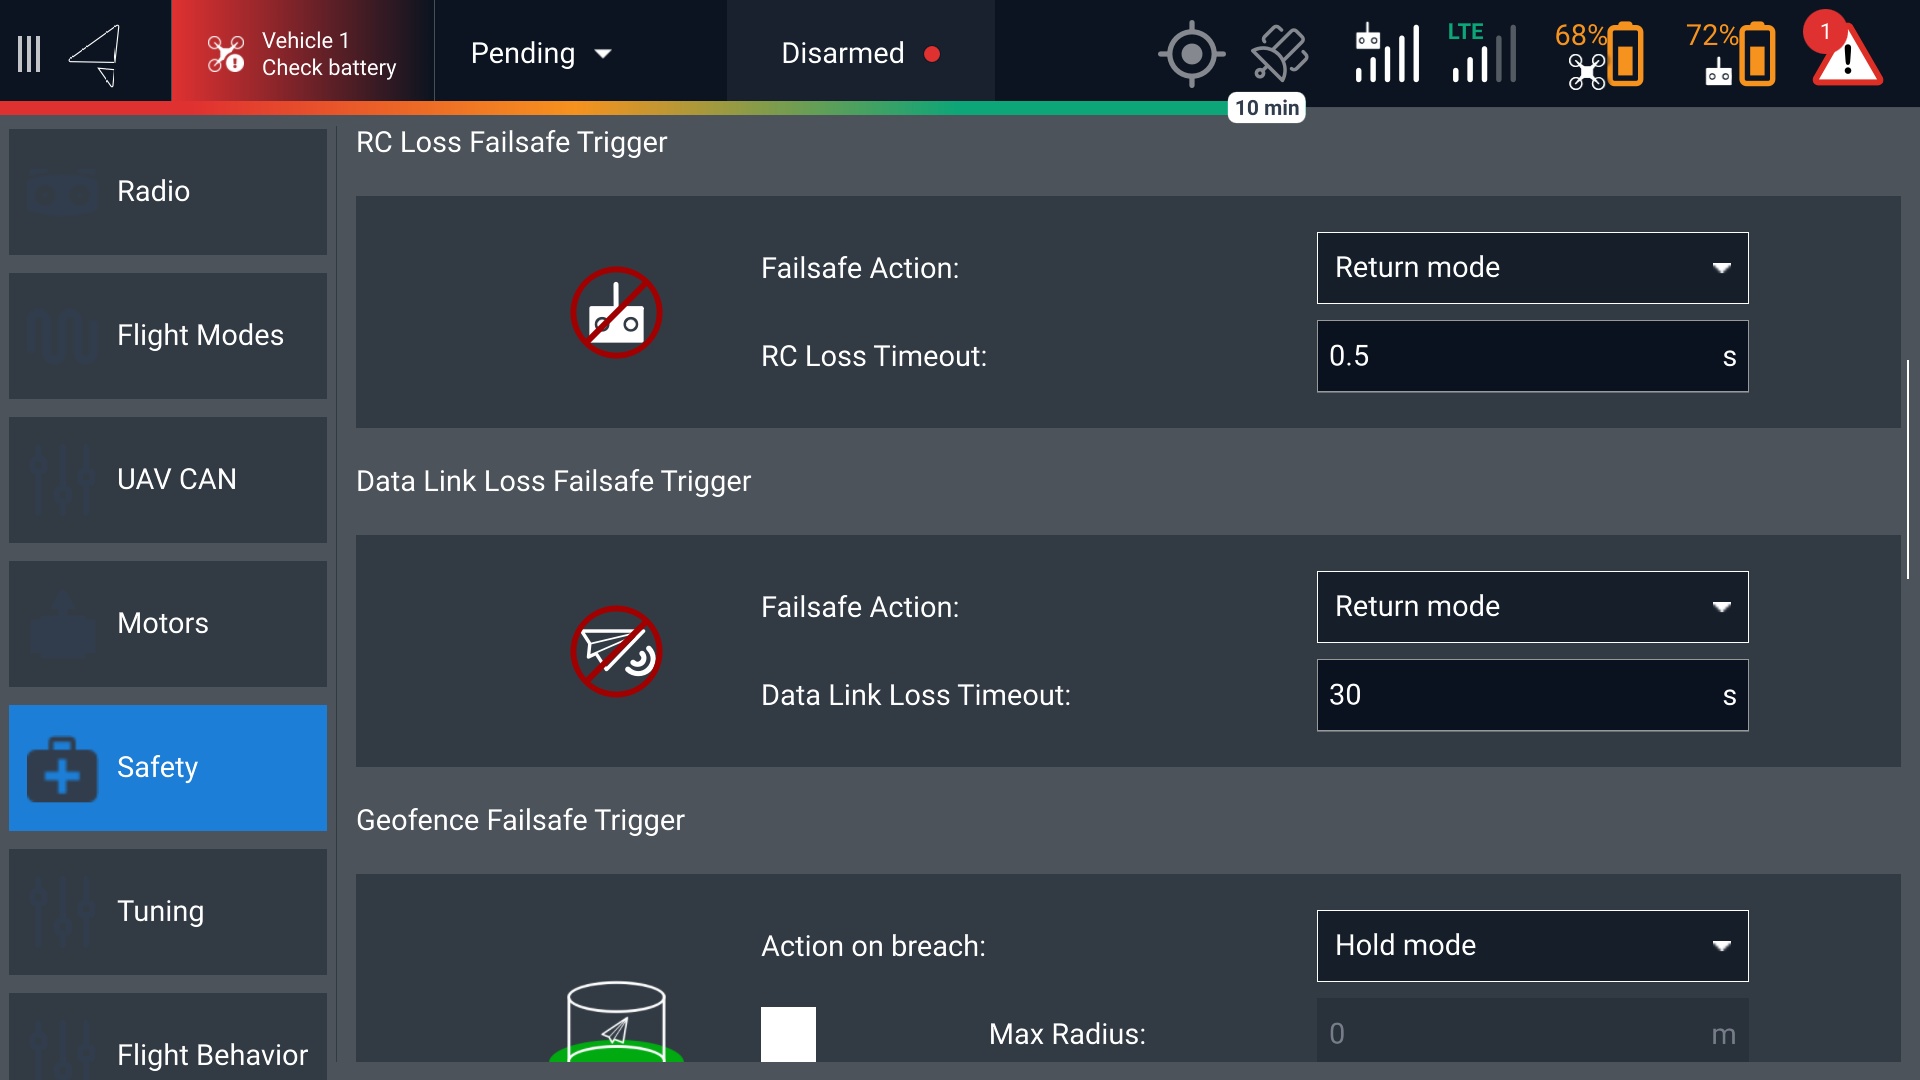Open the vehicle battery 68% indicator
The height and width of the screenshot is (1080, 1920).
coord(1599,54)
